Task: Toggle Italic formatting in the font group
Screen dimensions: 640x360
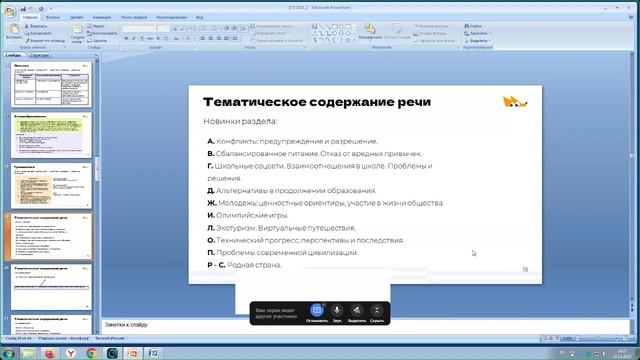Action: tap(133, 38)
